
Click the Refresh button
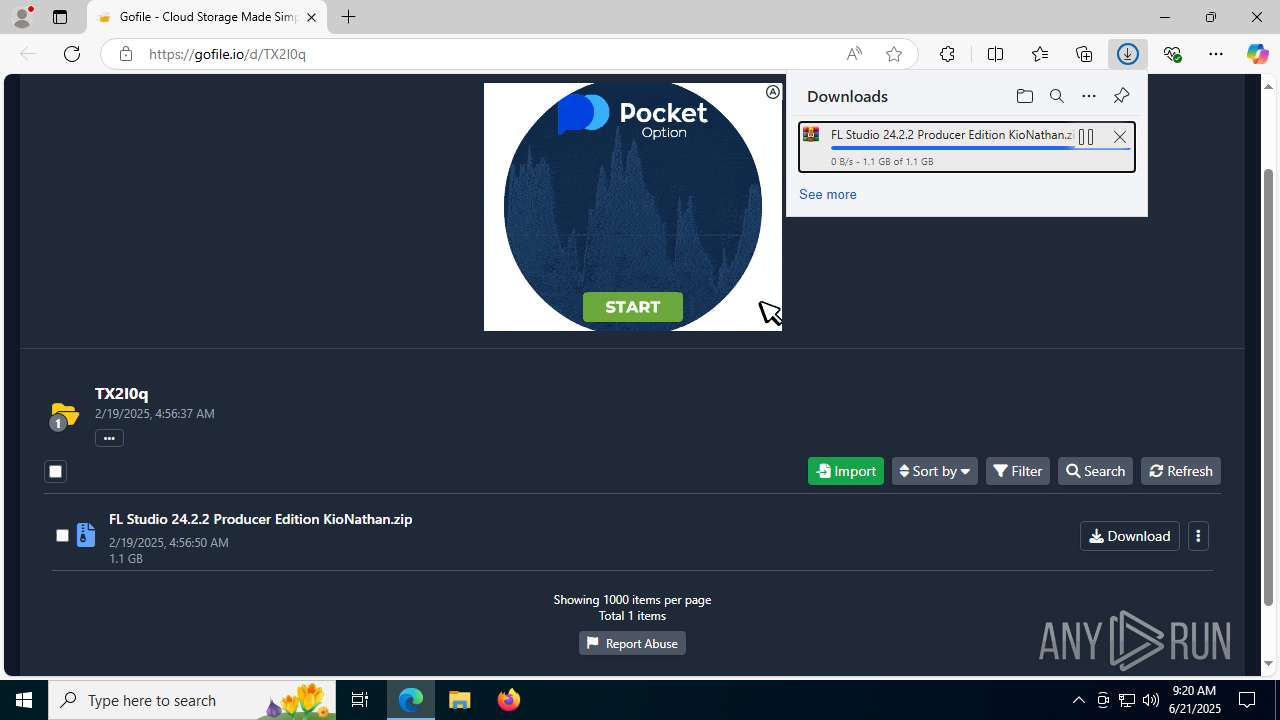[1181, 471]
